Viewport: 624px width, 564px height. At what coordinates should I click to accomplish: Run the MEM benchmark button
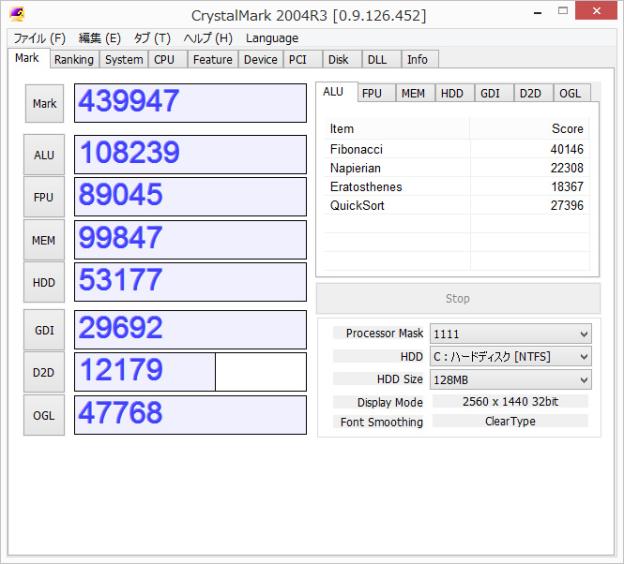(44, 240)
